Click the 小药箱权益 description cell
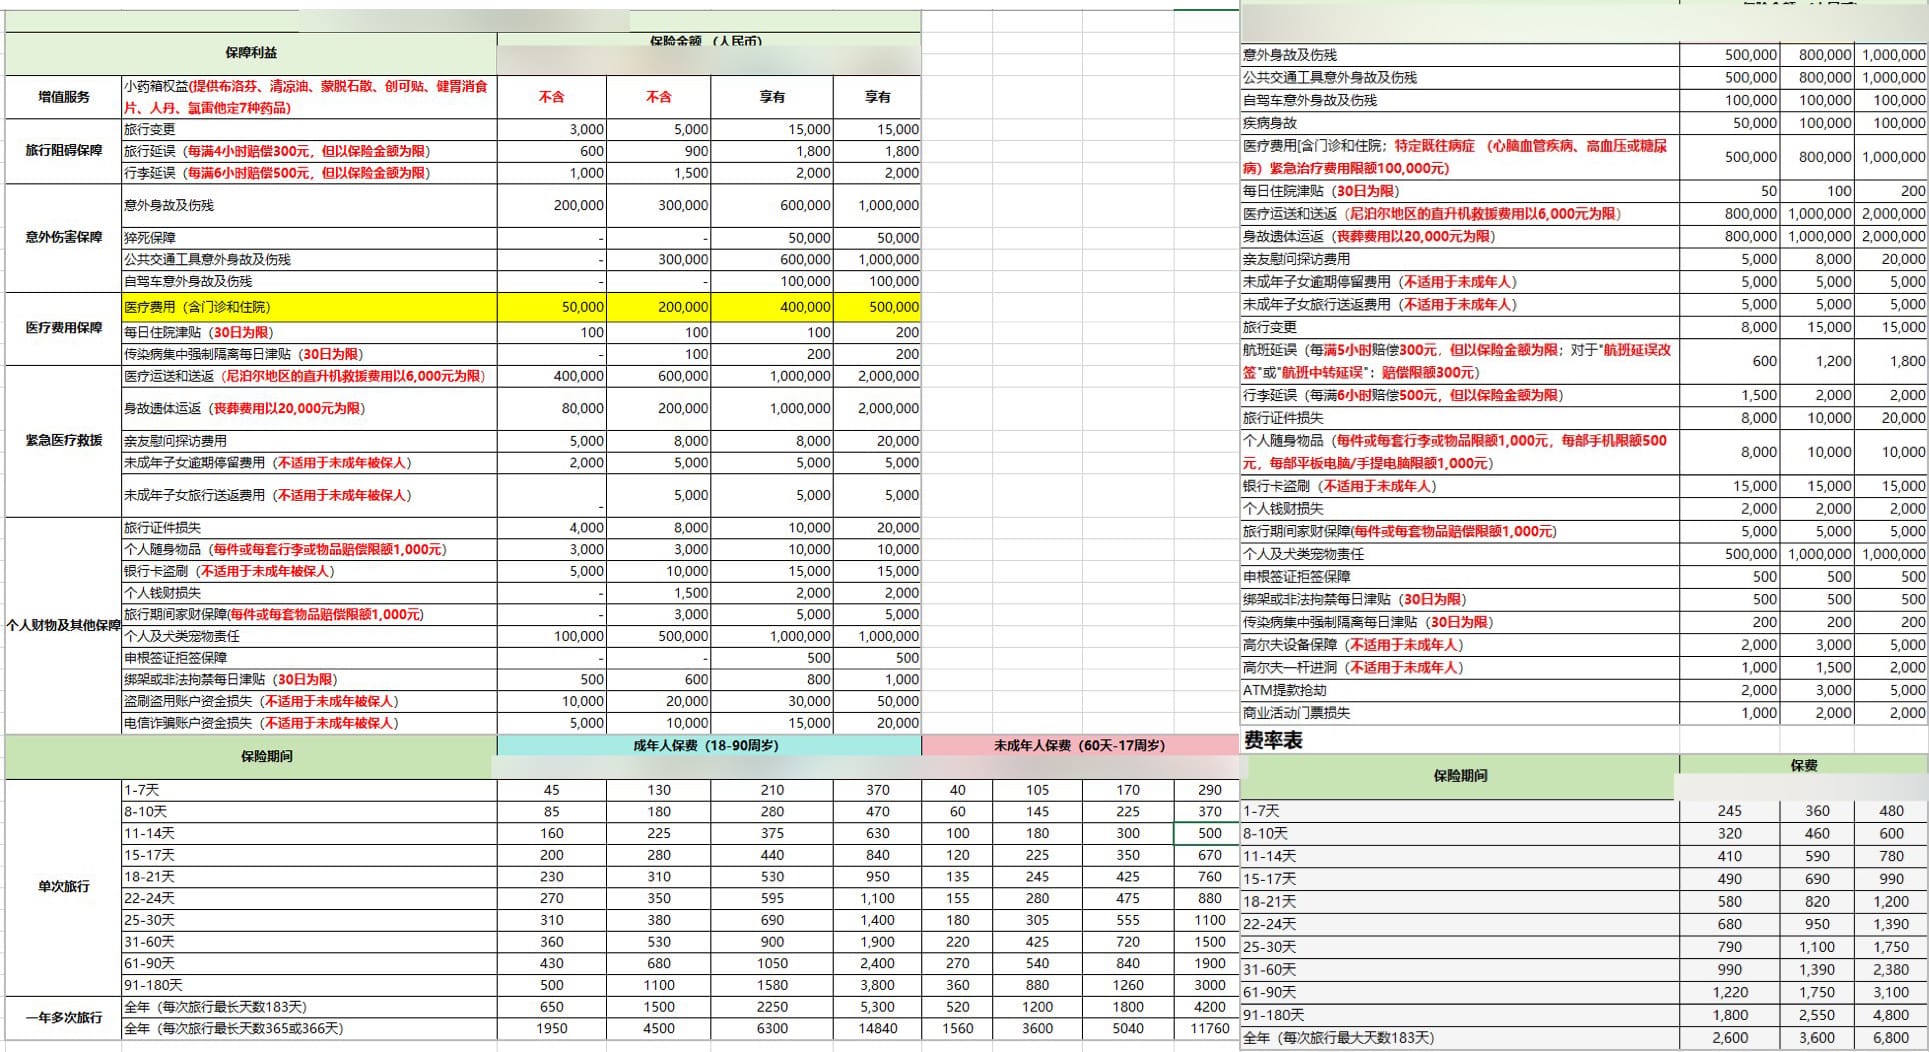This screenshot has width=1929, height=1052. point(308,97)
